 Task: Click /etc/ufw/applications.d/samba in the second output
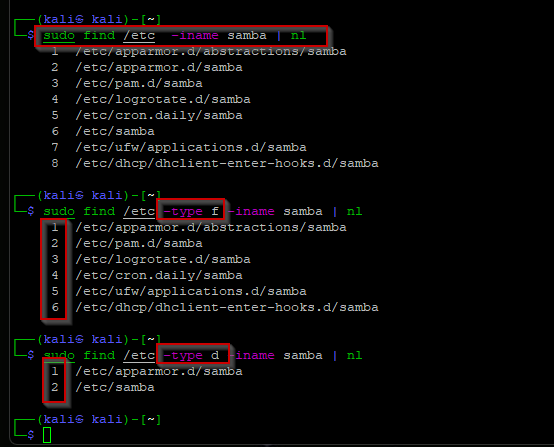[x=191, y=292]
